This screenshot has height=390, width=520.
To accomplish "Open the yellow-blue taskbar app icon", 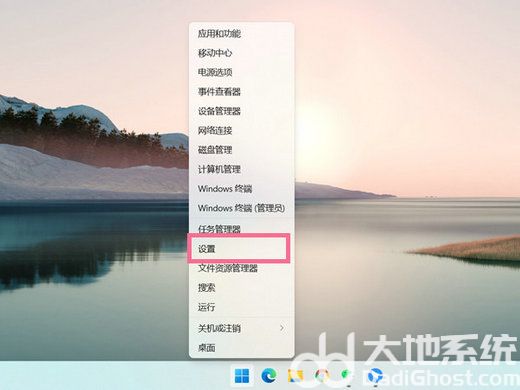I will tap(295, 376).
